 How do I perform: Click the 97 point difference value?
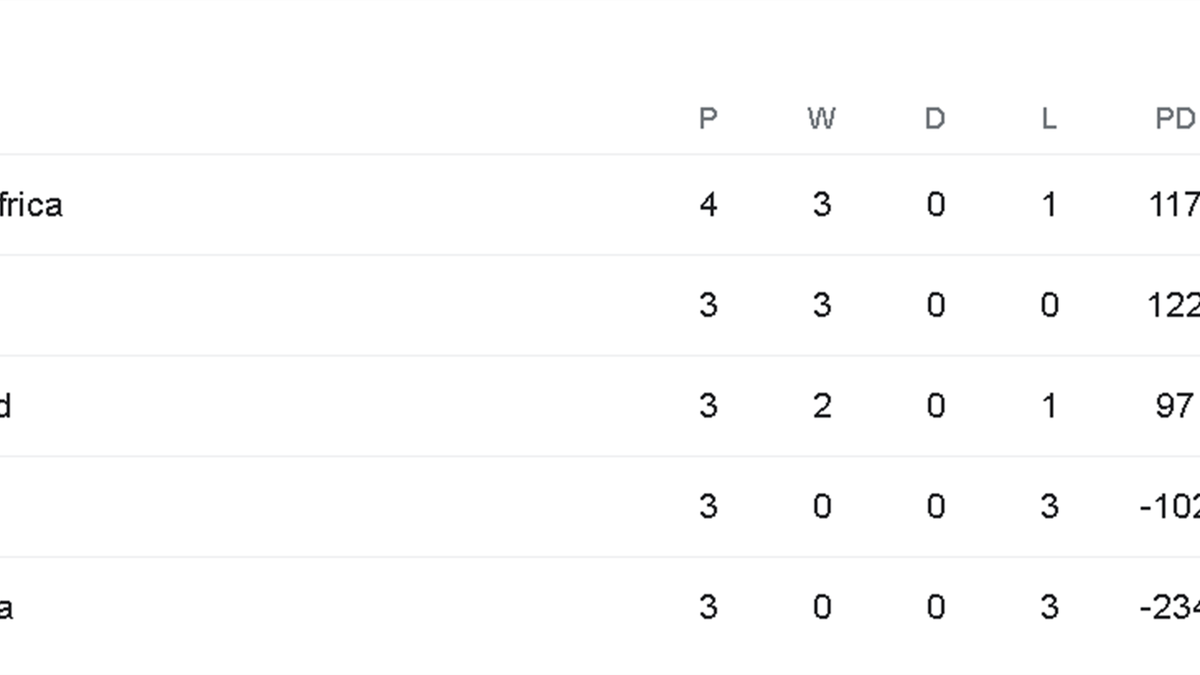pos(1174,406)
